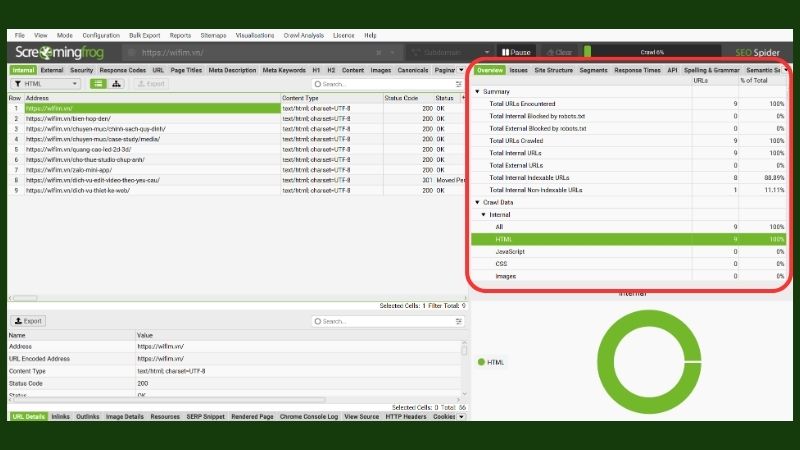Select the JavaScript row in Crawl Data
The image size is (800, 450).
(629, 252)
